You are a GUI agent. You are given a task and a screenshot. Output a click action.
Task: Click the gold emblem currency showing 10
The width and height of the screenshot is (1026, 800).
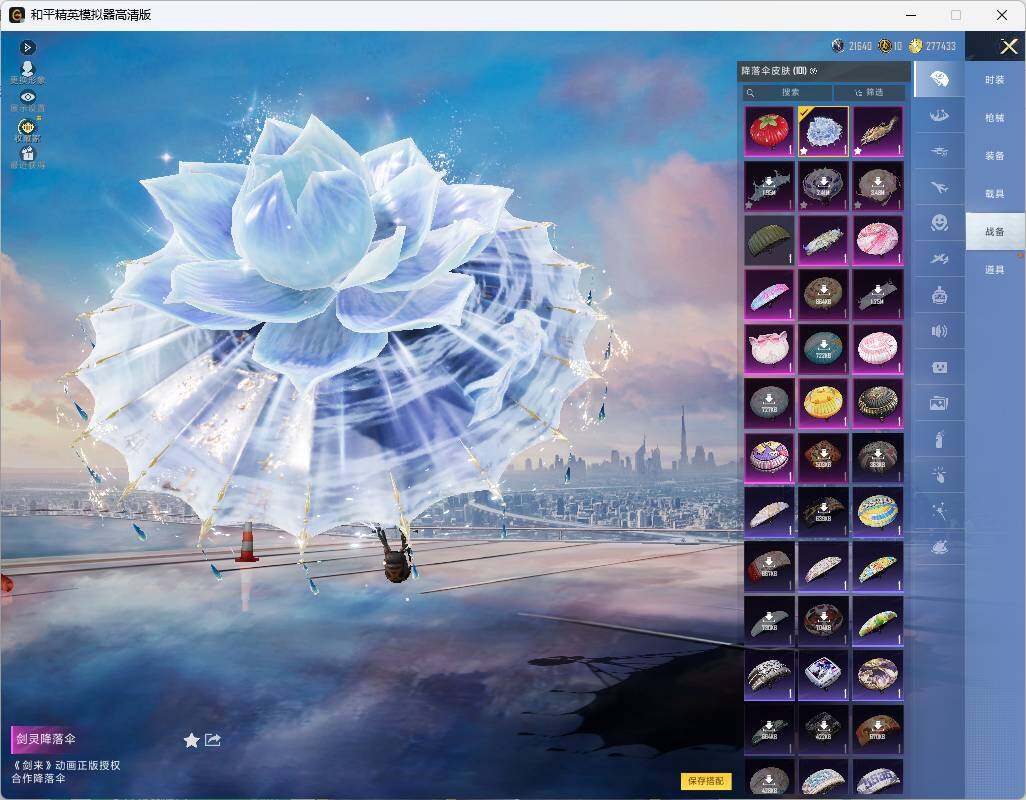pos(885,46)
